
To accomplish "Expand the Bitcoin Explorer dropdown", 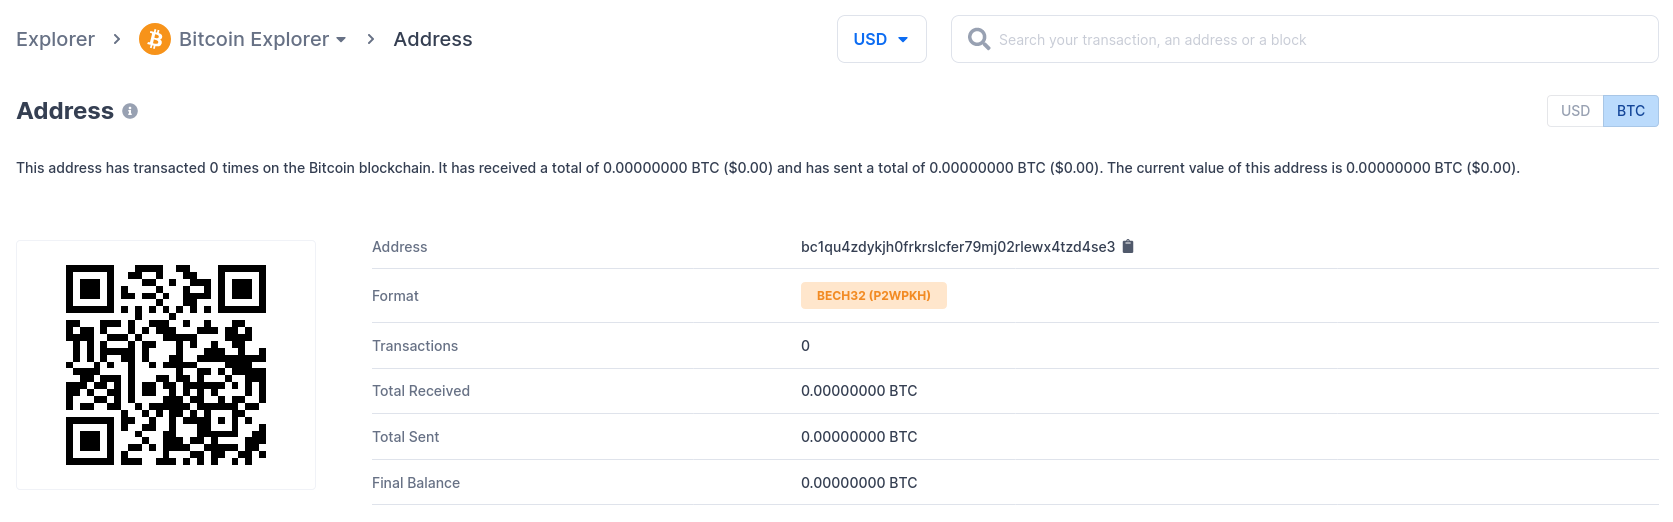I will coord(254,39).
